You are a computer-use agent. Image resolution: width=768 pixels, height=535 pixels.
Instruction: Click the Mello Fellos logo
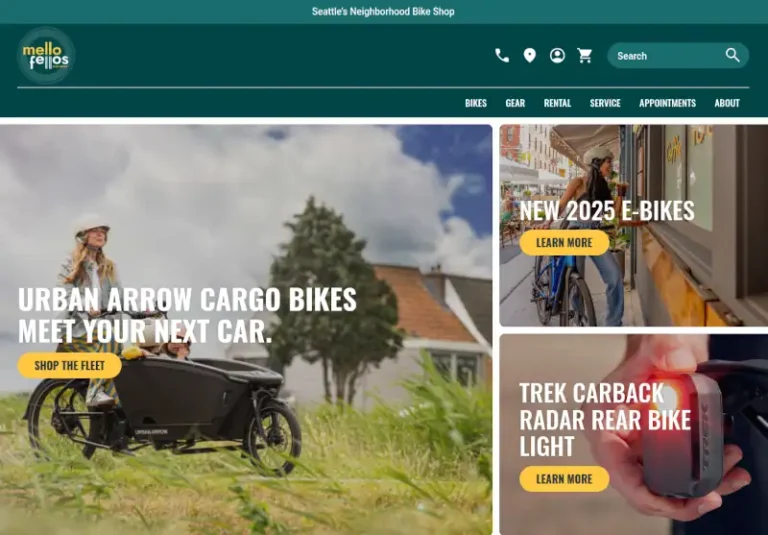(46, 56)
